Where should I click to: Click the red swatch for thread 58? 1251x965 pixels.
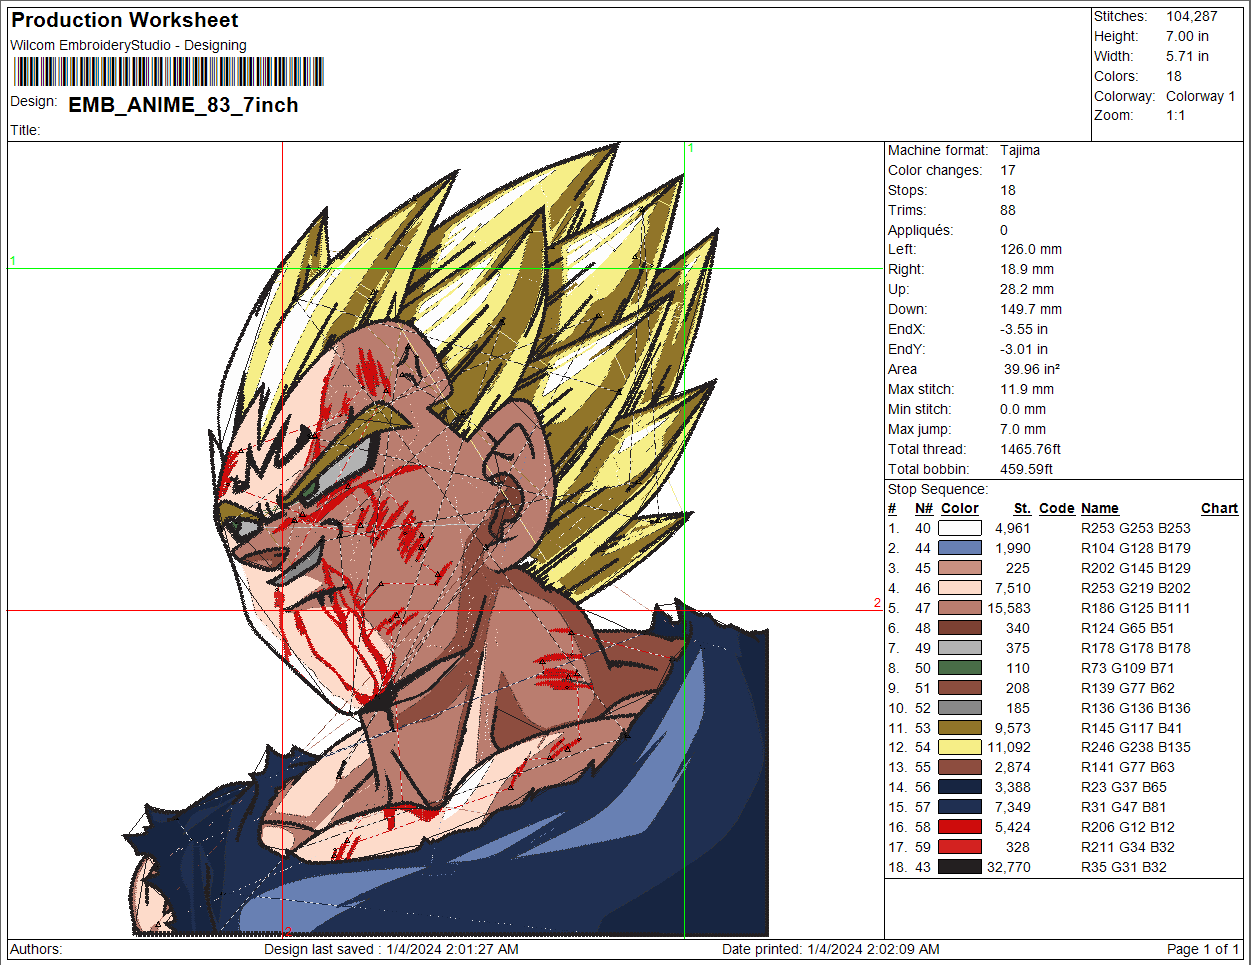point(959,827)
